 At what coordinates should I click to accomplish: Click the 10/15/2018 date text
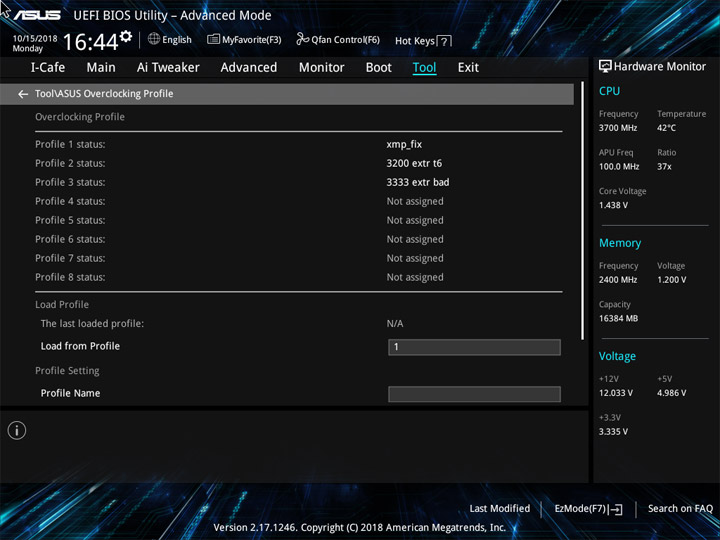click(35, 39)
